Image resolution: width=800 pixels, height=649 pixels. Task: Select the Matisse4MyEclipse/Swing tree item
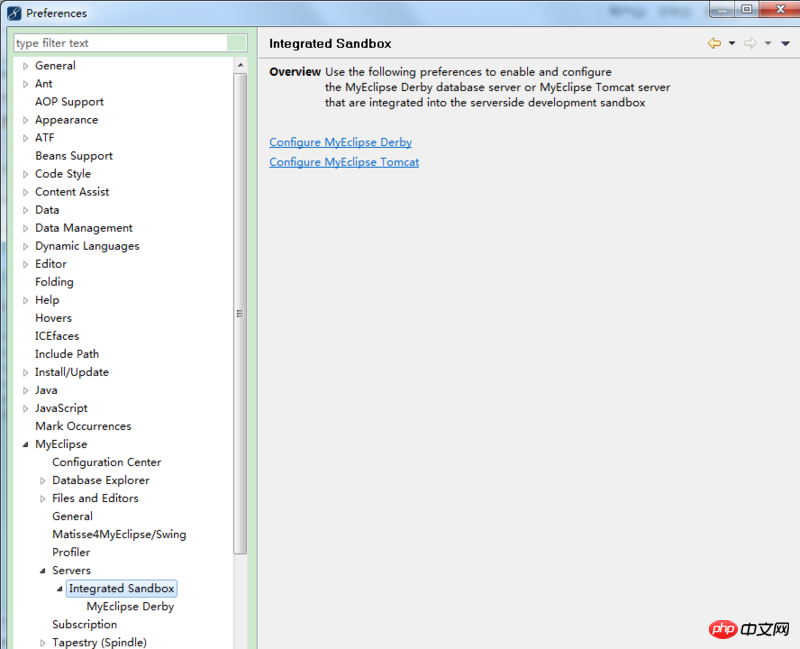coord(119,534)
